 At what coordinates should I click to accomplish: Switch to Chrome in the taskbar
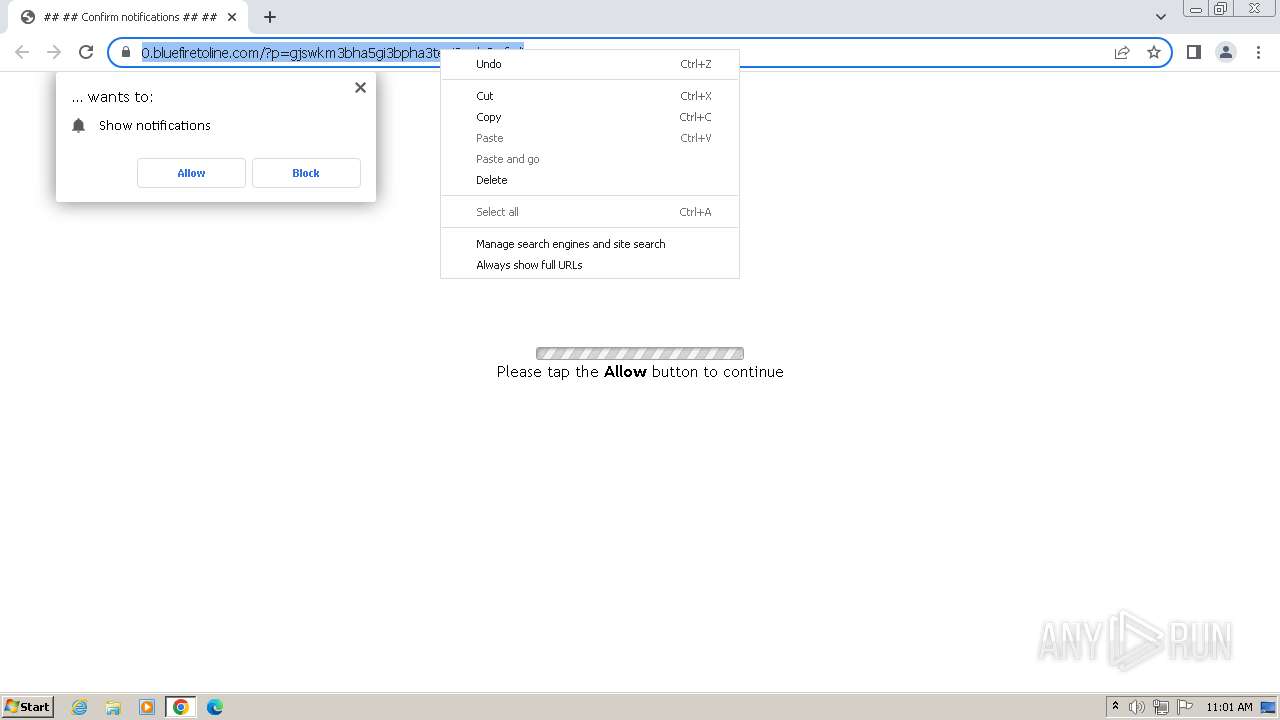pyautogui.click(x=181, y=707)
